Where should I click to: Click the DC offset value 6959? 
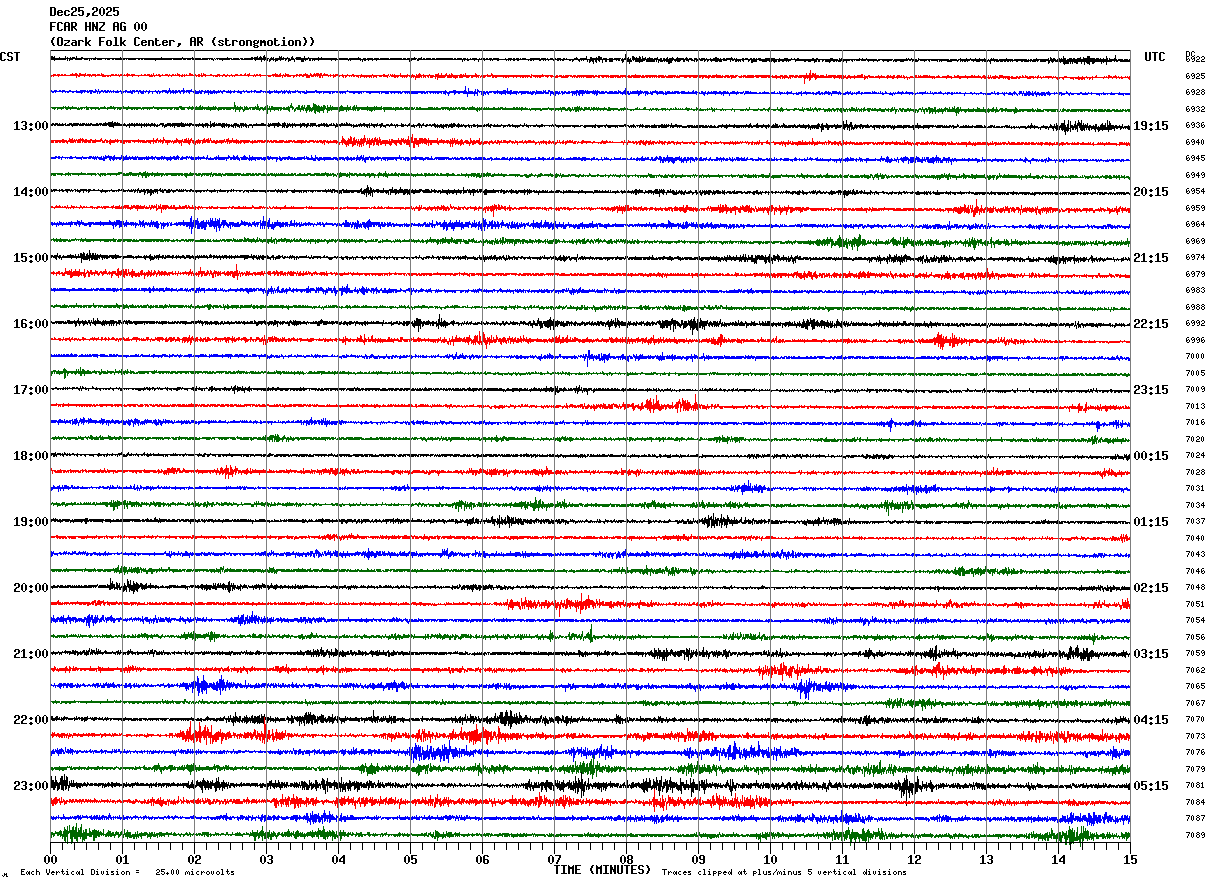[x=1195, y=208]
